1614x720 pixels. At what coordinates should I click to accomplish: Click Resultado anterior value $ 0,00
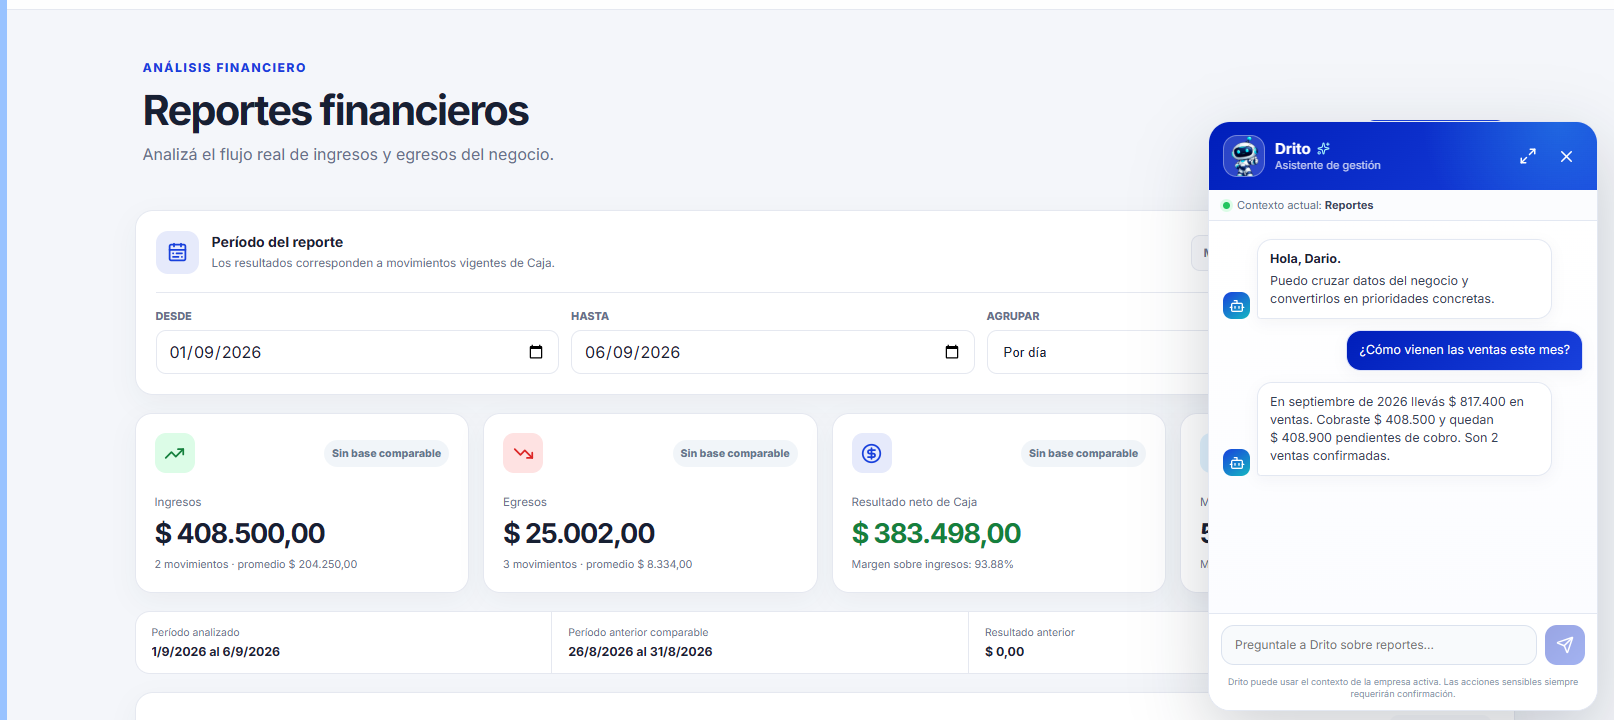click(1004, 651)
